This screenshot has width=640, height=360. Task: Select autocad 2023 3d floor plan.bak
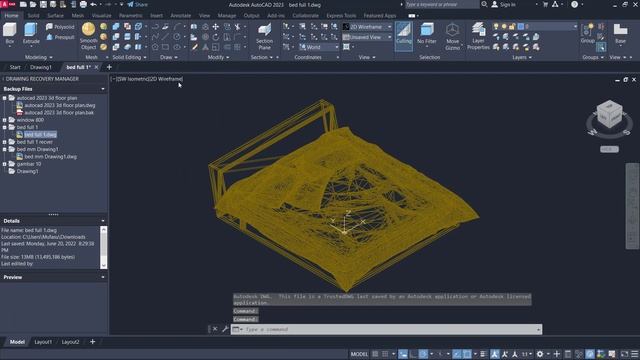[x=59, y=113]
